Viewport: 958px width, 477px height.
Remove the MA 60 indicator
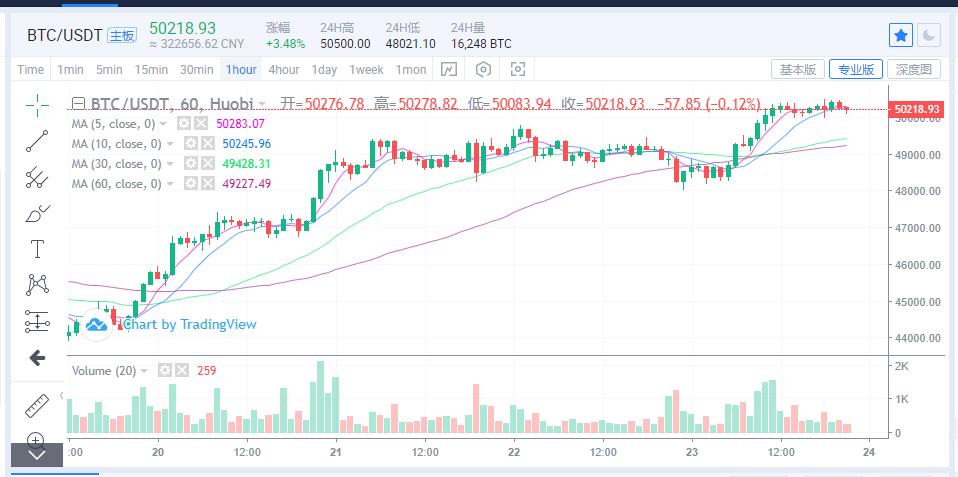point(208,184)
